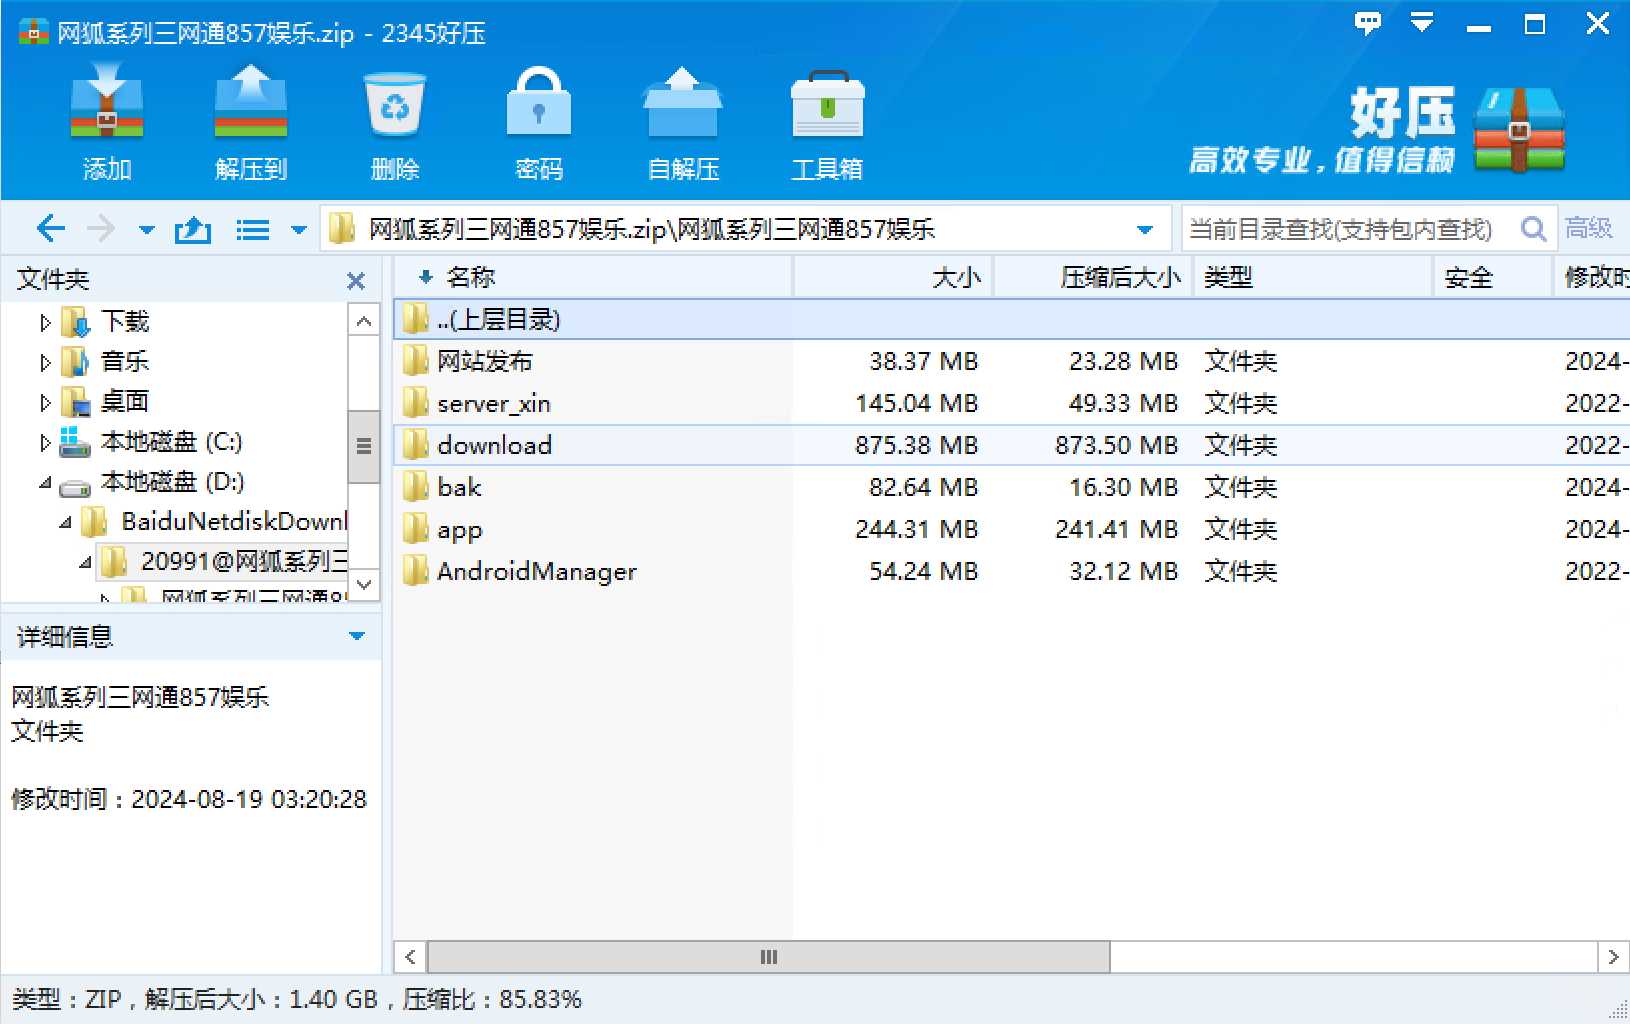This screenshot has height=1024, width=1630.
Task: Collapse the 详细信息 panel arrow
Action: point(357,636)
